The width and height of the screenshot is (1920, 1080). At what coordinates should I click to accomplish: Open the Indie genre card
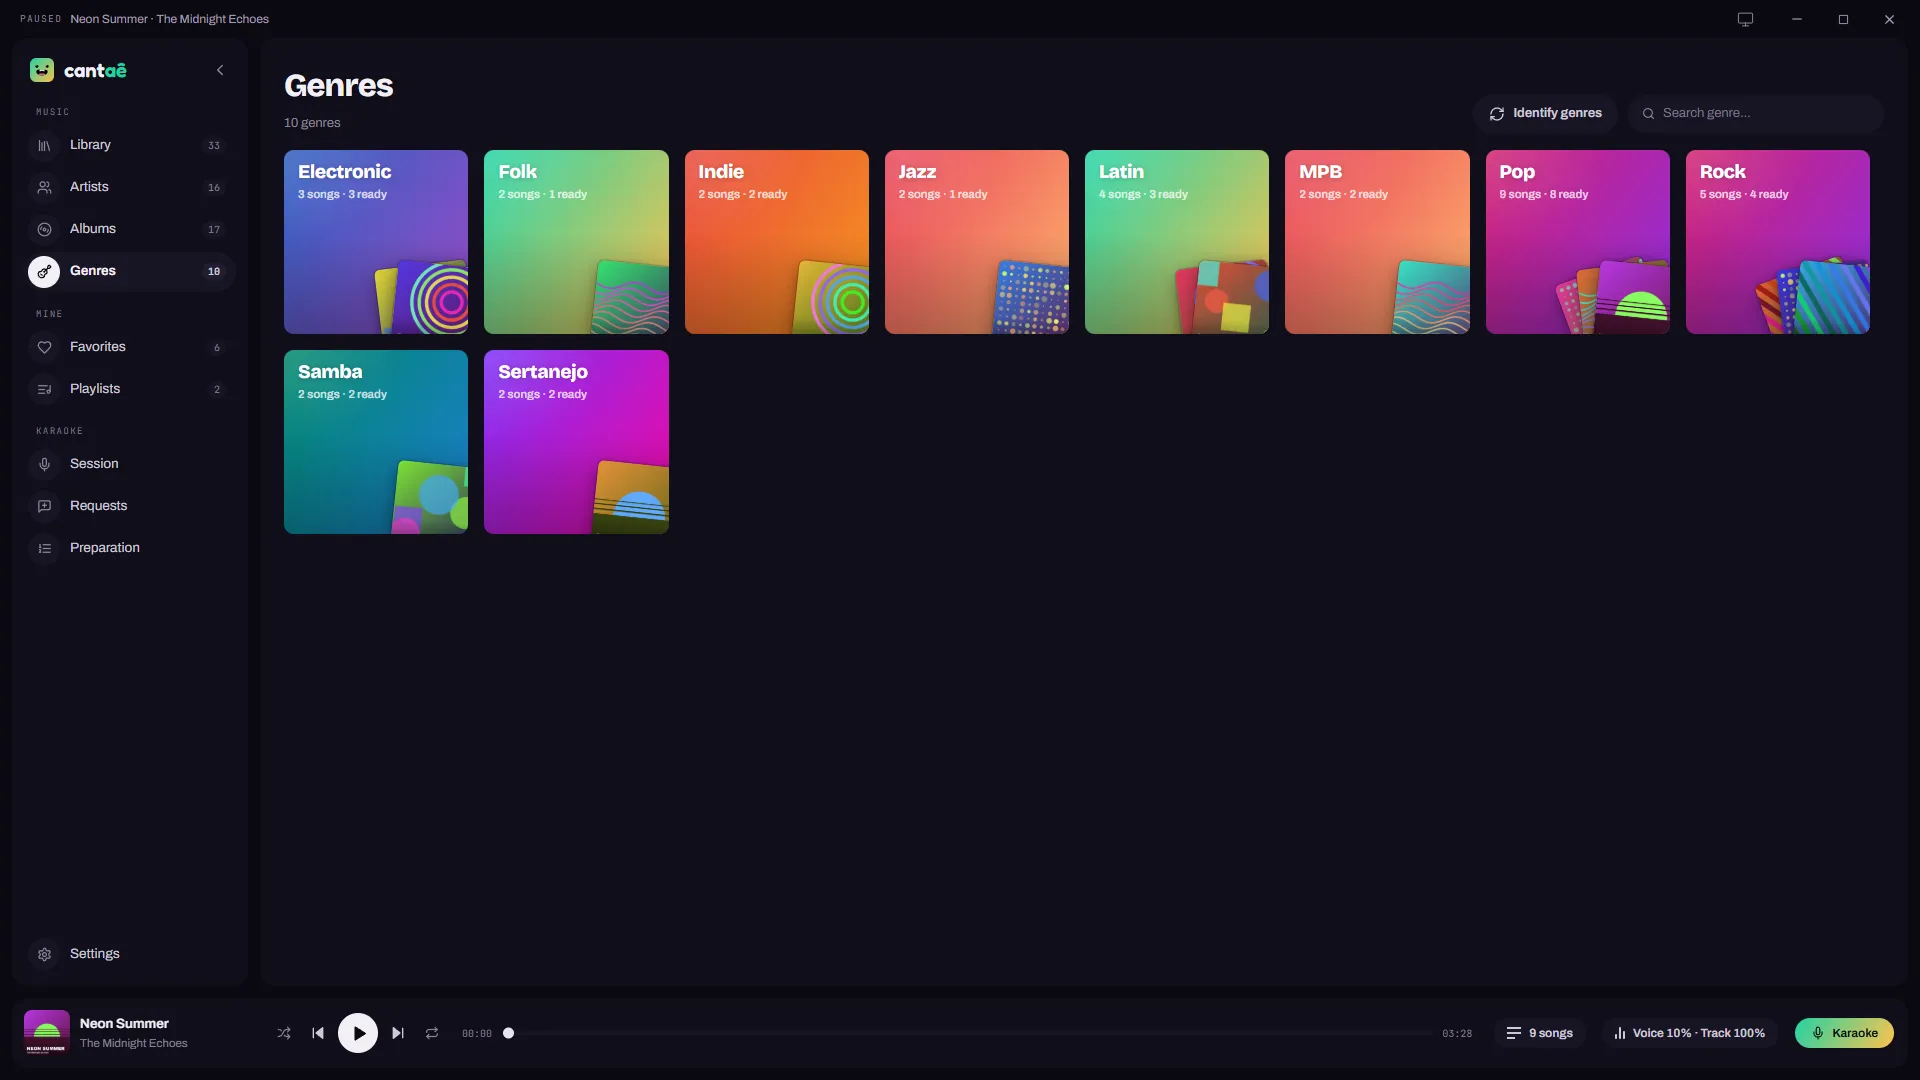click(x=777, y=242)
